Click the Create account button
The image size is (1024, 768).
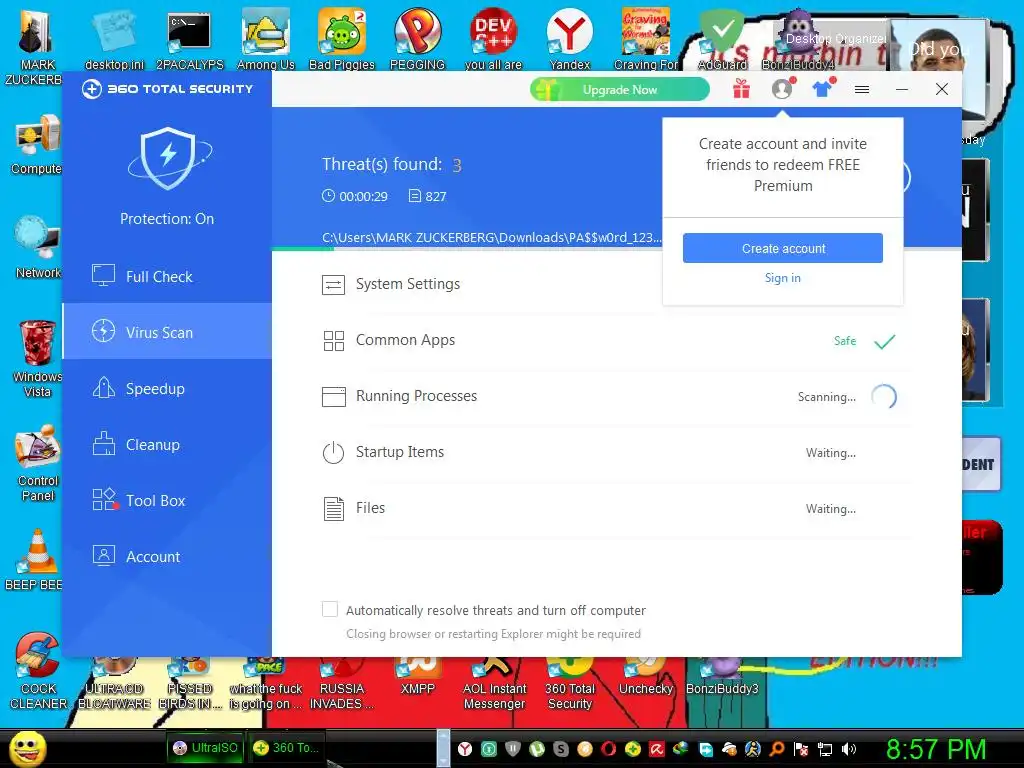click(x=783, y=248)
